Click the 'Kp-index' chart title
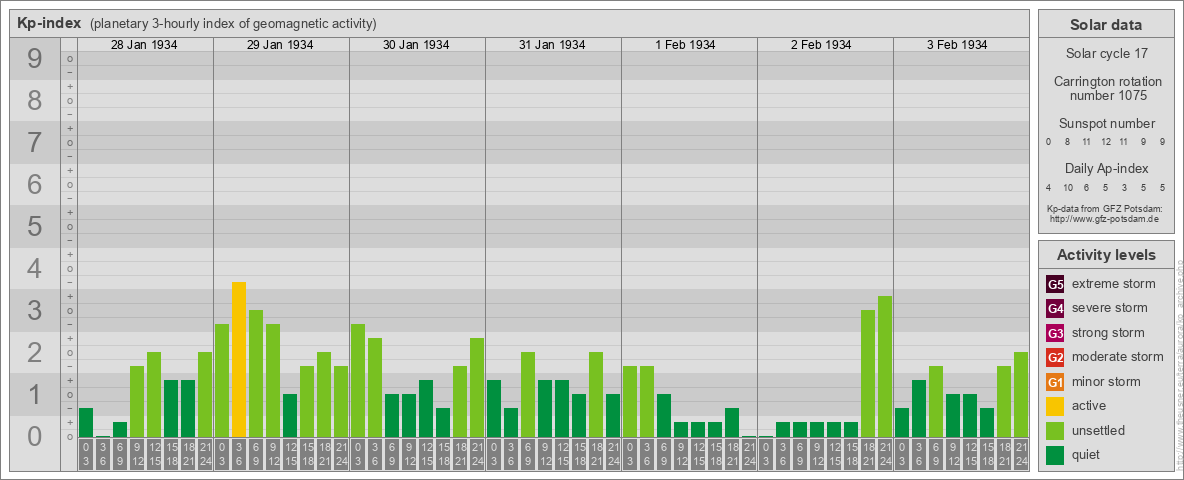The image size is (1184, 480). pos(49,23)
